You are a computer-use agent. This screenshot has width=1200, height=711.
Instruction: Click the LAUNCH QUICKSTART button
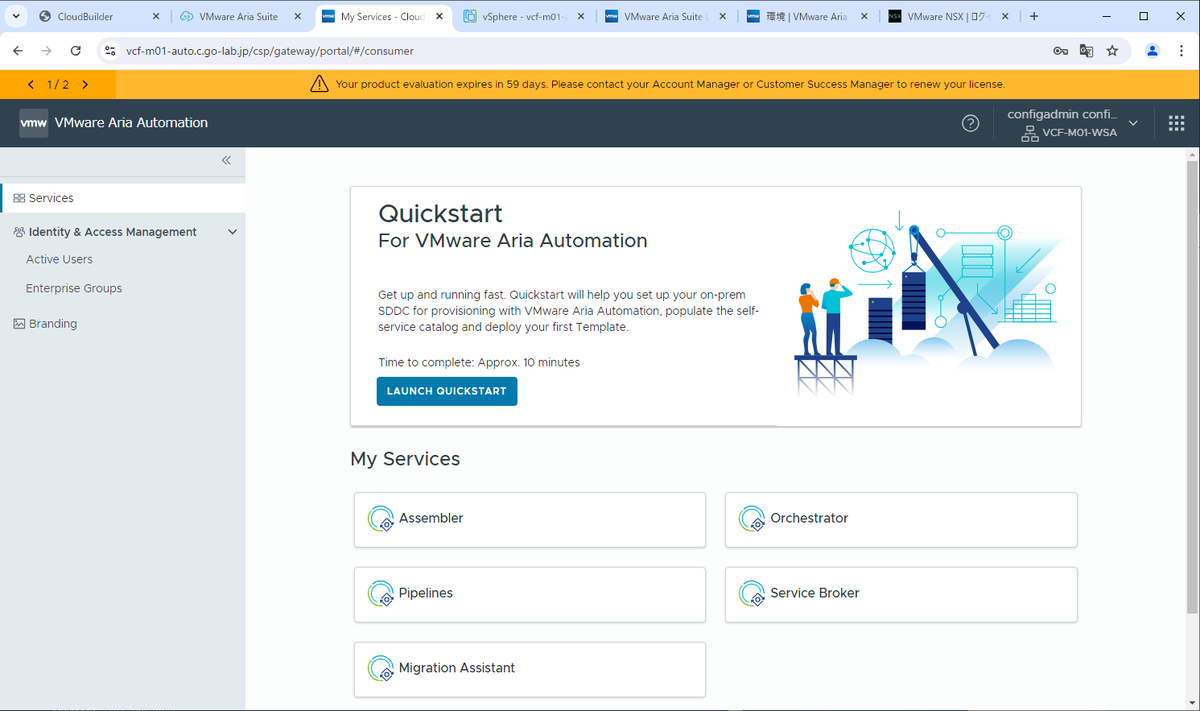point(447,391)
